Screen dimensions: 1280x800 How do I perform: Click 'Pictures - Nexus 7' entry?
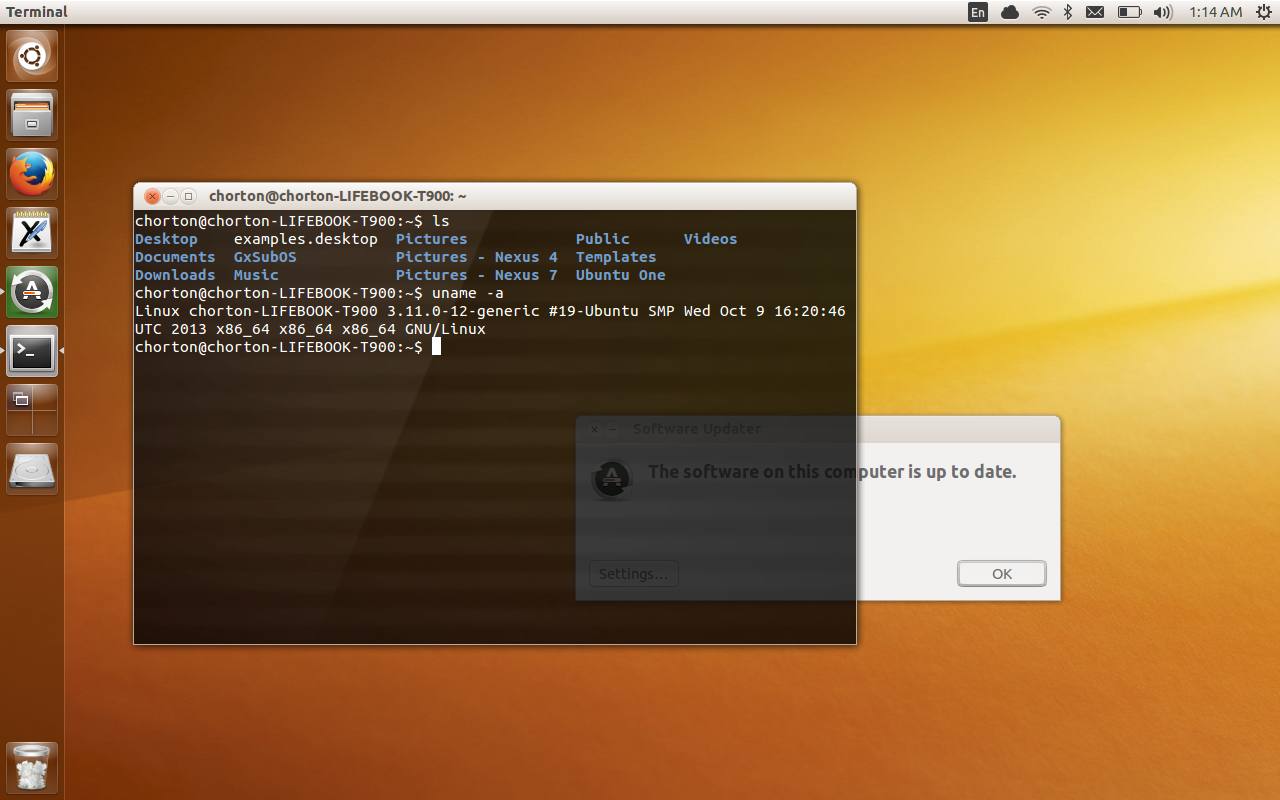477,275
